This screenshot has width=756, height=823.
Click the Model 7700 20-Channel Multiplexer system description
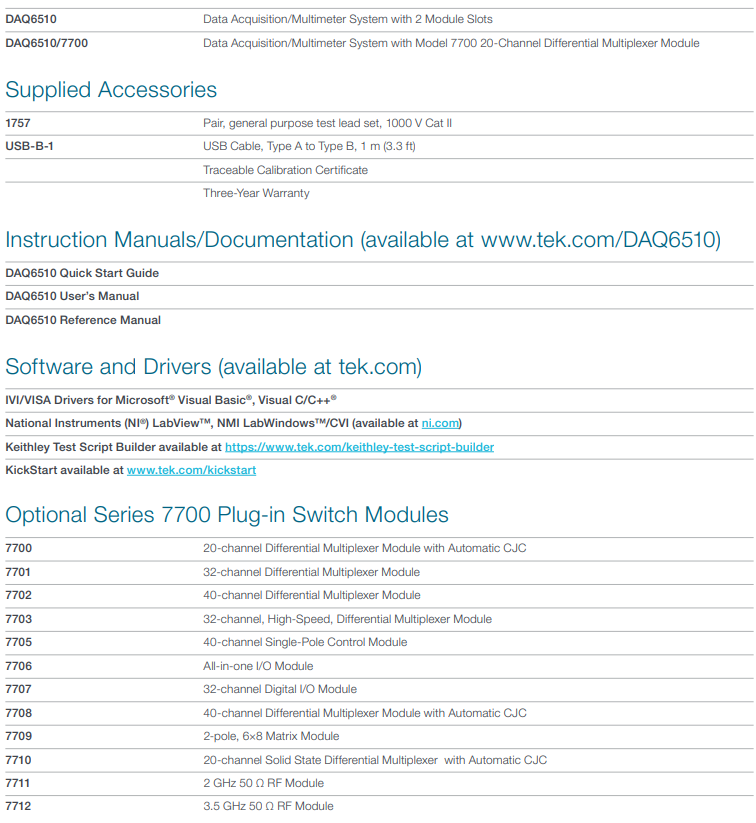[x=451, y=43]
